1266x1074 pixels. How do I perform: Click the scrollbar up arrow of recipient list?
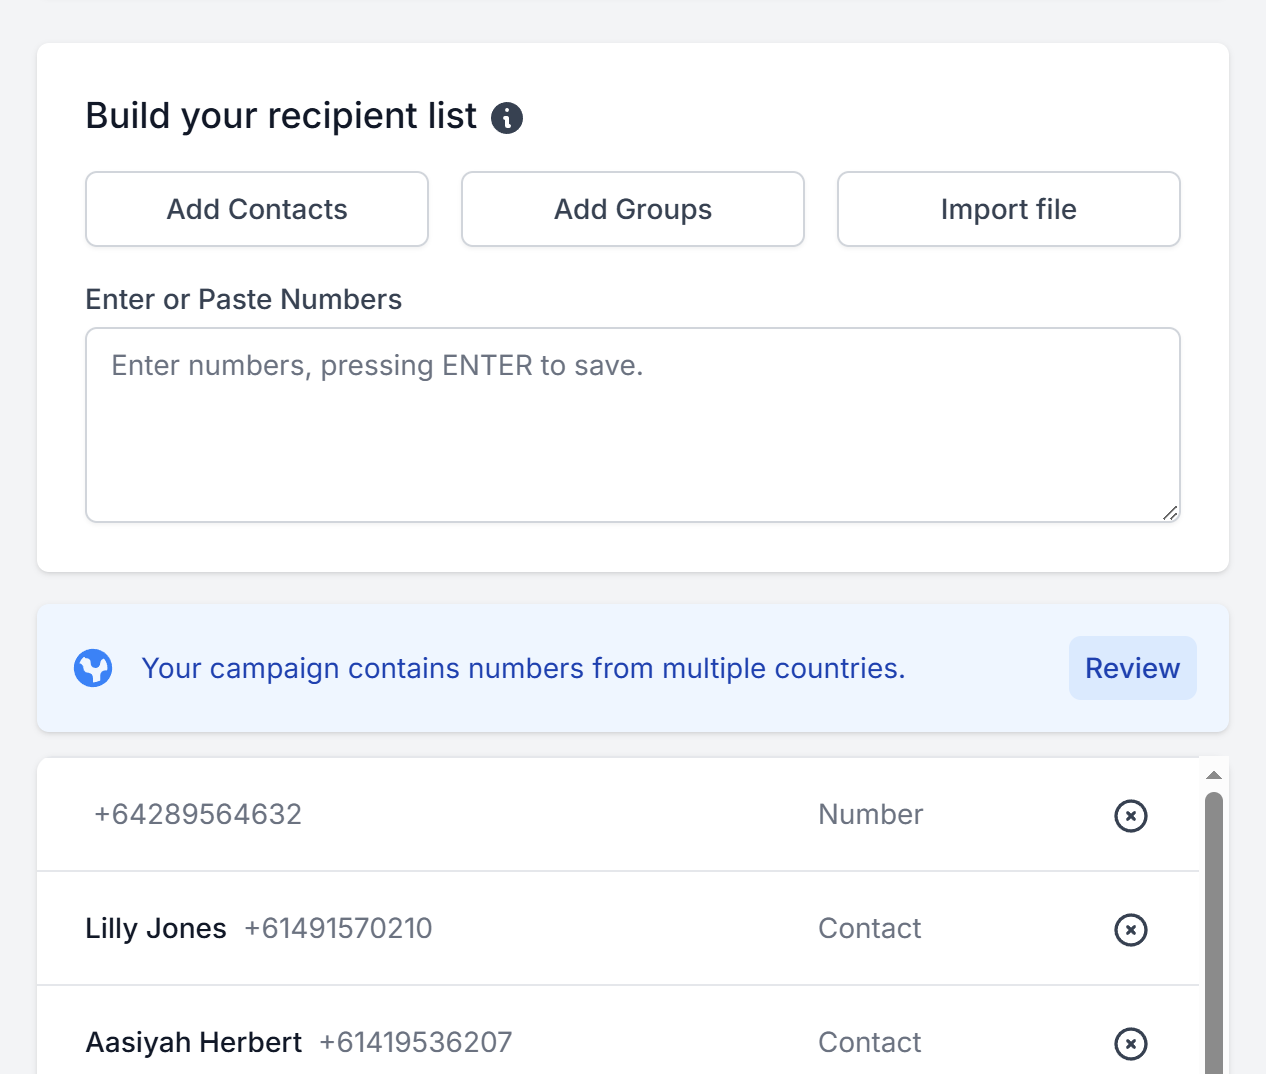pyautogui.click(x=1213, y=776)
